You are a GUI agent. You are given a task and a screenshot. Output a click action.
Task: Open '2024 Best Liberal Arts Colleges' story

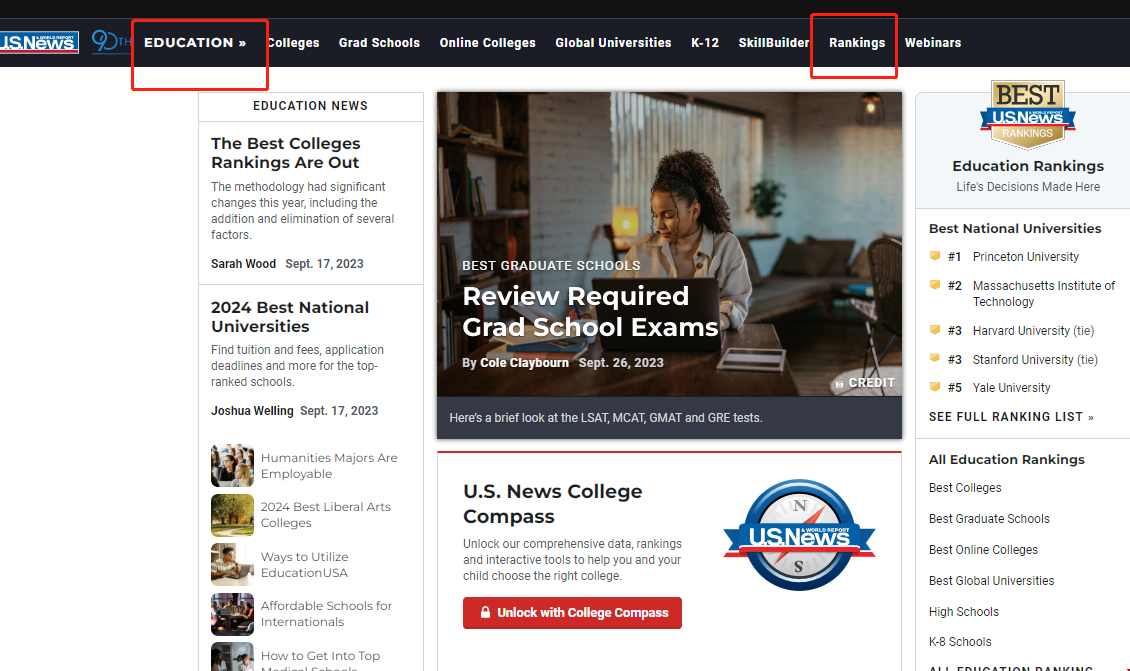click(326, 515)
